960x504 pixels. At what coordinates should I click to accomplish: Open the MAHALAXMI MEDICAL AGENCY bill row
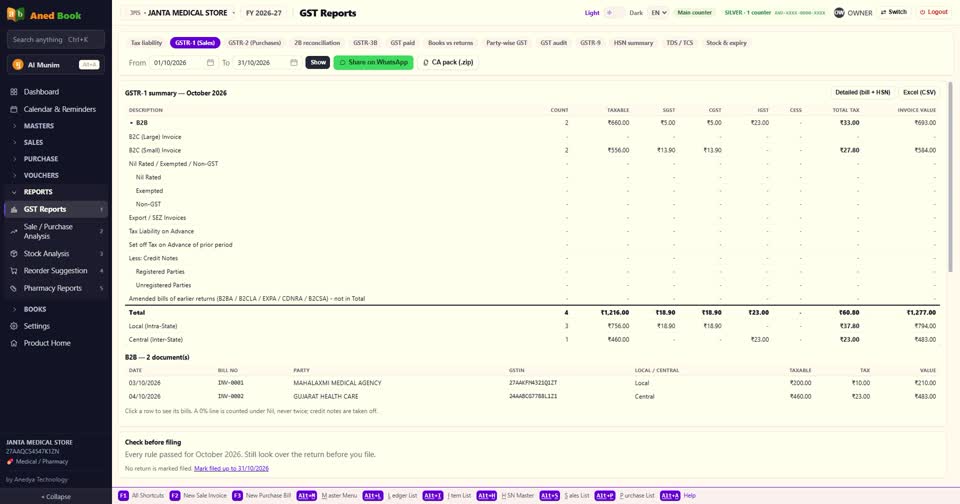pos(531,383)
